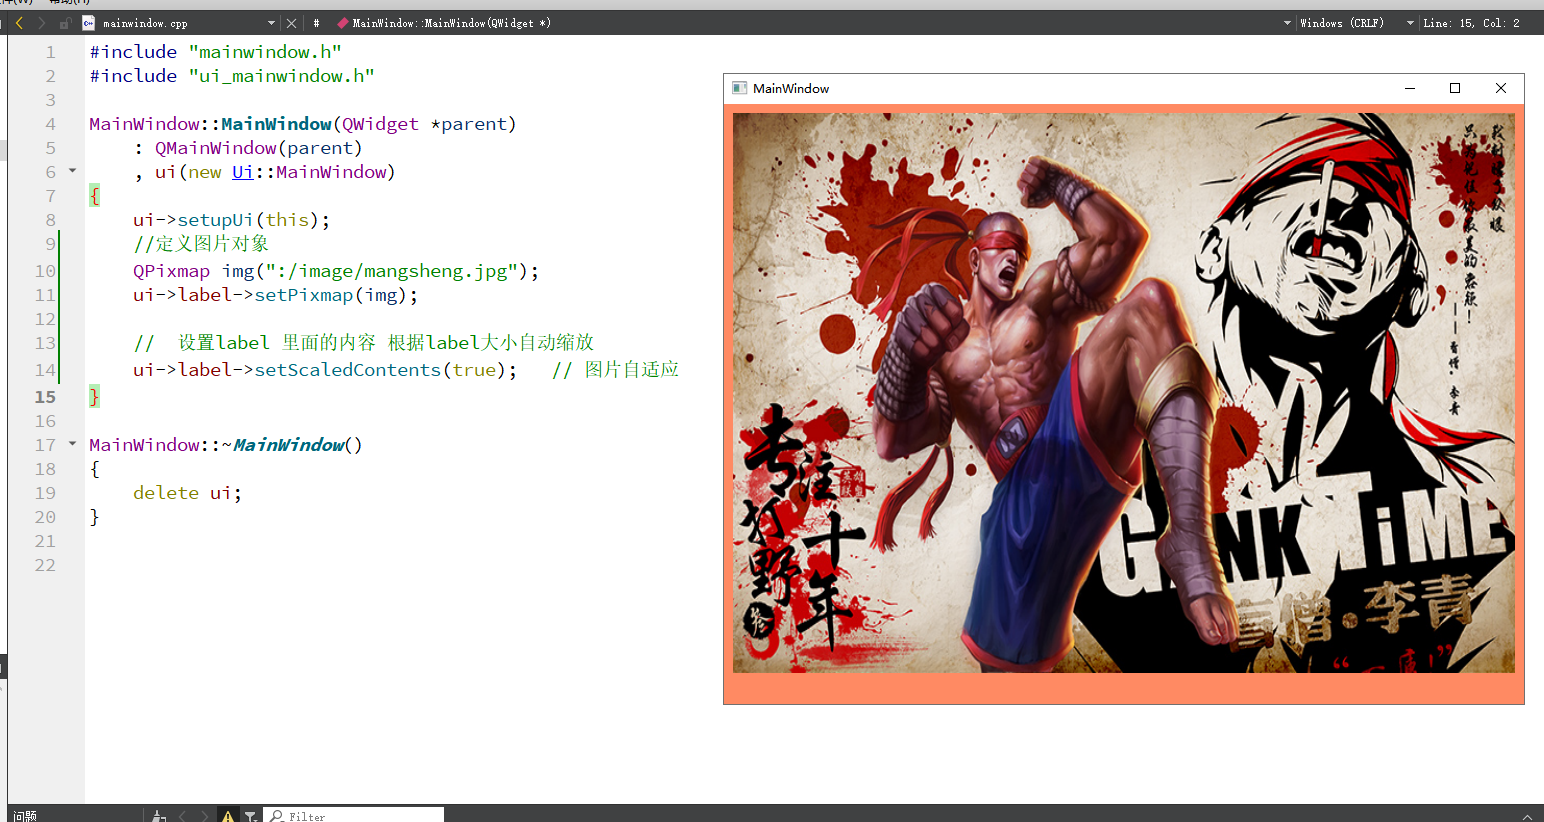Click the C++ file icon beside mainwindow.cpp
This screenshot has height=822, width=1544.
tap(88, 22)
